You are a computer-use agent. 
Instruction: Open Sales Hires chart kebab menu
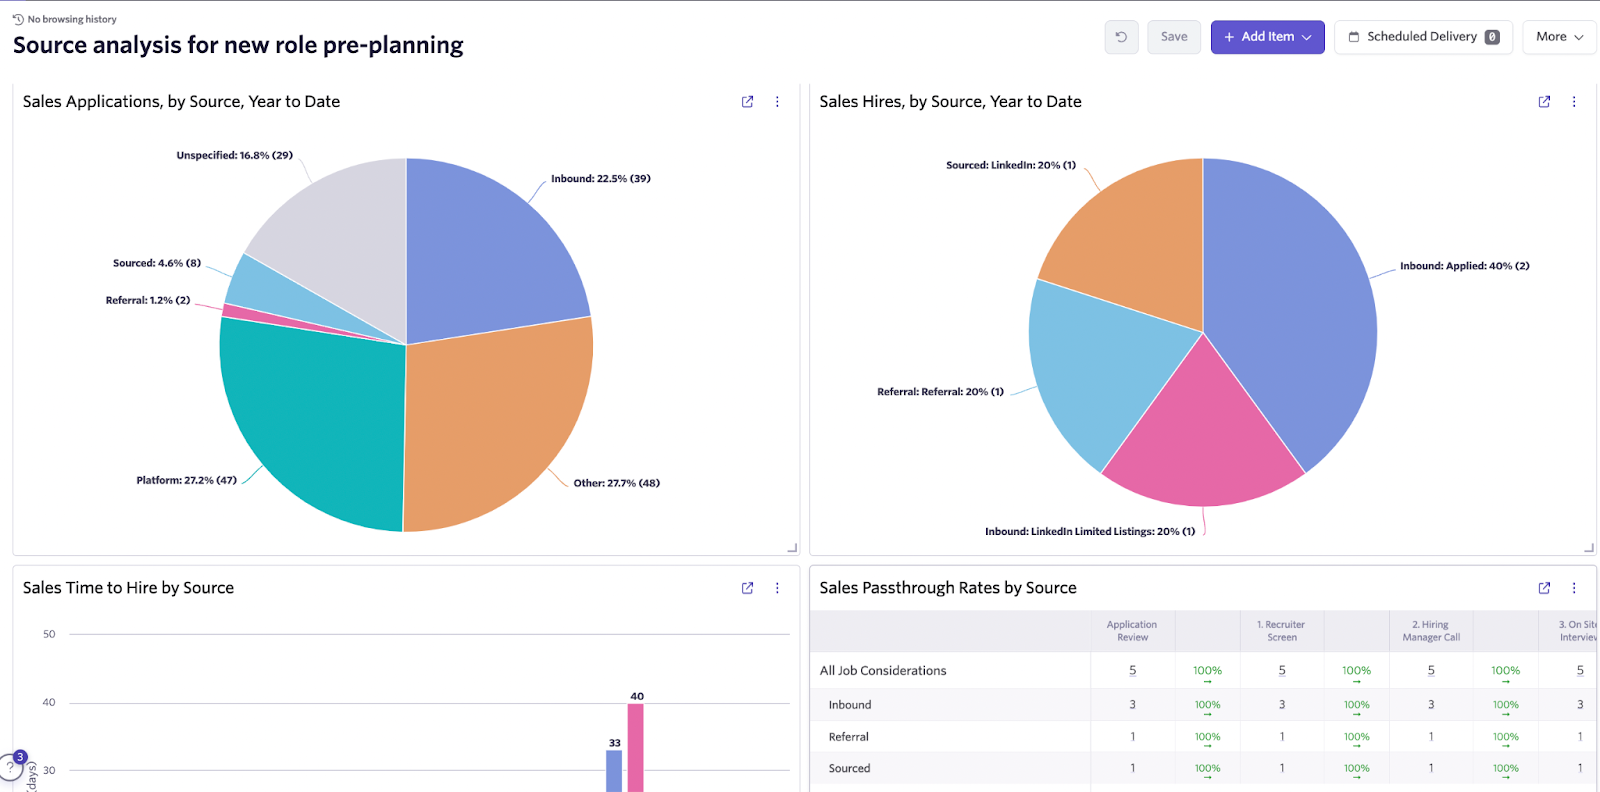click(x=1574, y=102)
